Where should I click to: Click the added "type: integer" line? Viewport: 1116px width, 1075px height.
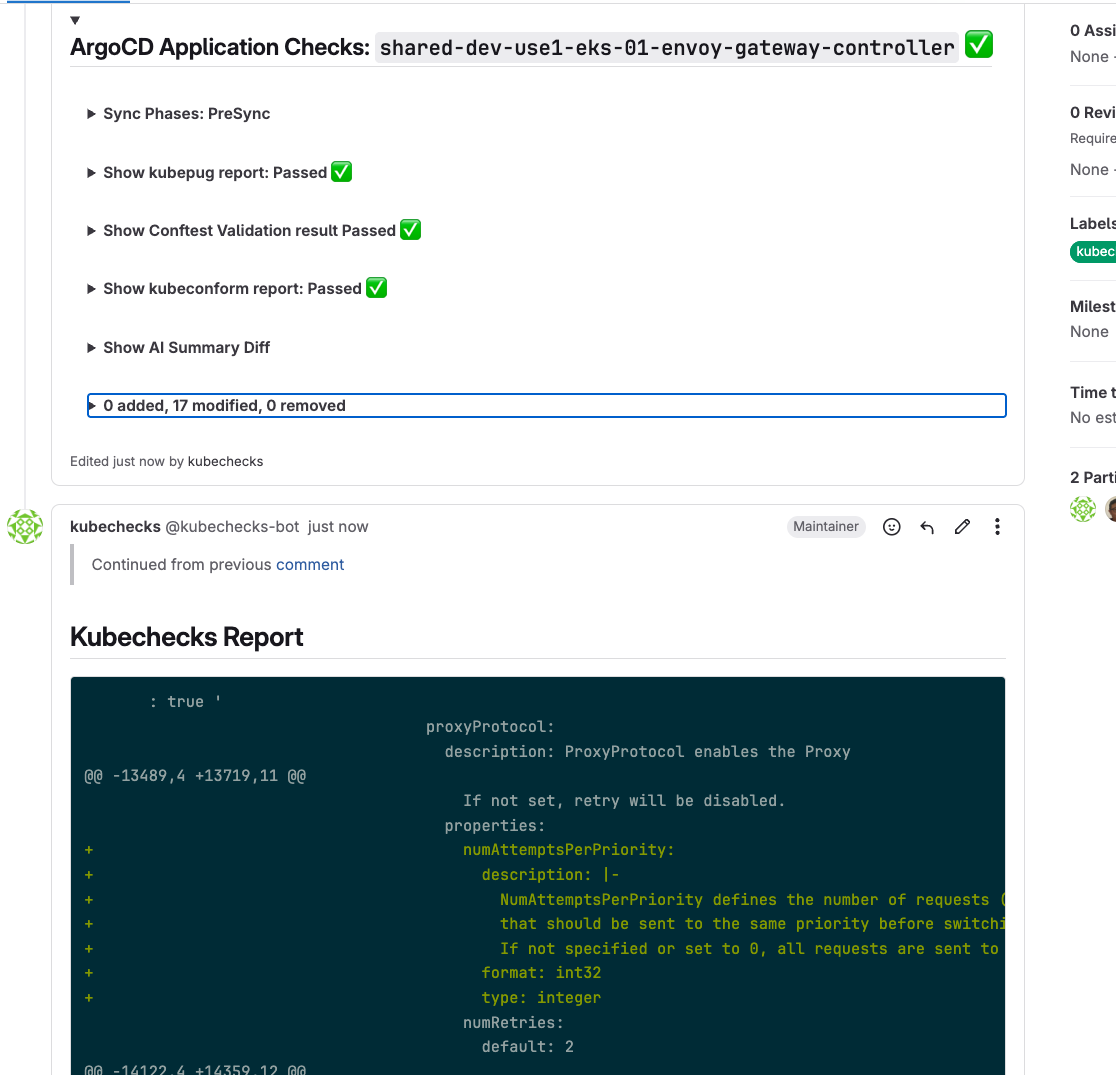(x=541, y=998)
